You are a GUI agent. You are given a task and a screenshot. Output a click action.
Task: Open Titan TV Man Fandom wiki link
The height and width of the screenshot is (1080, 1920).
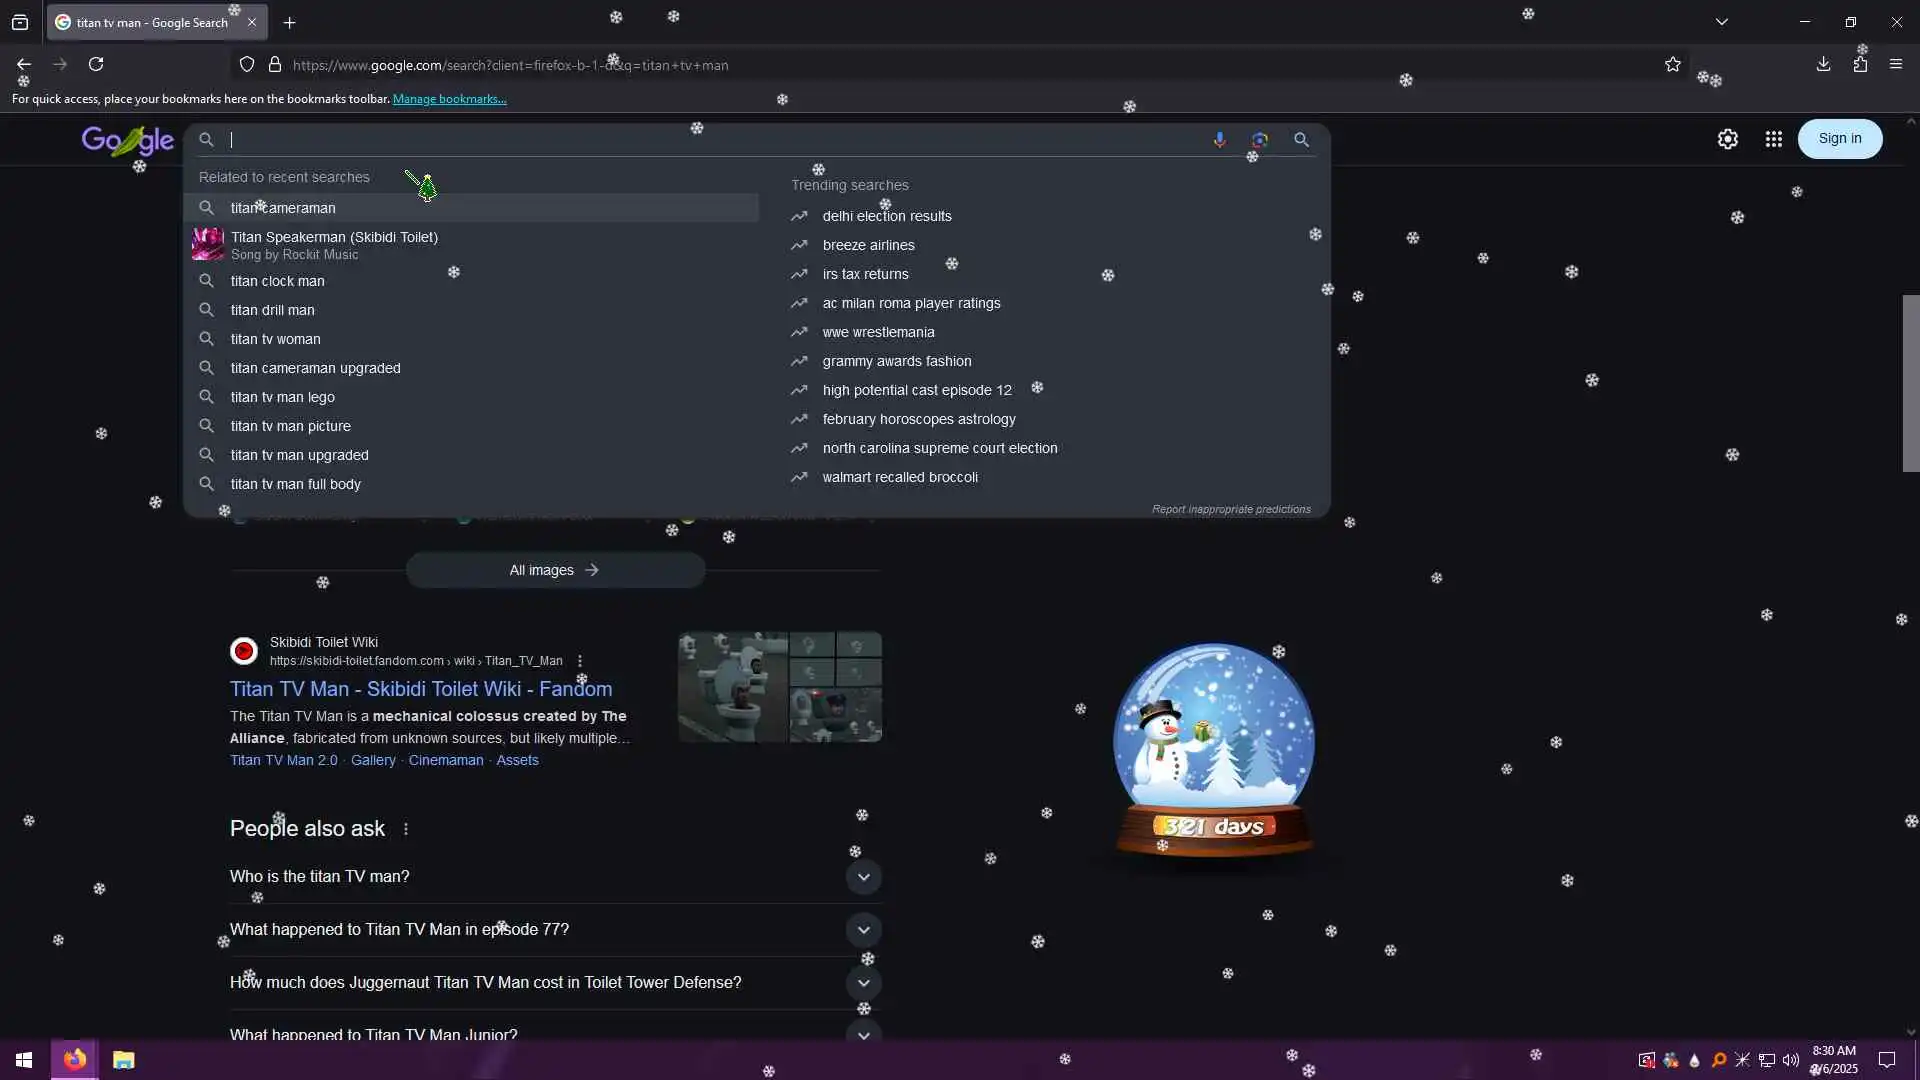(x=420, y=689)
